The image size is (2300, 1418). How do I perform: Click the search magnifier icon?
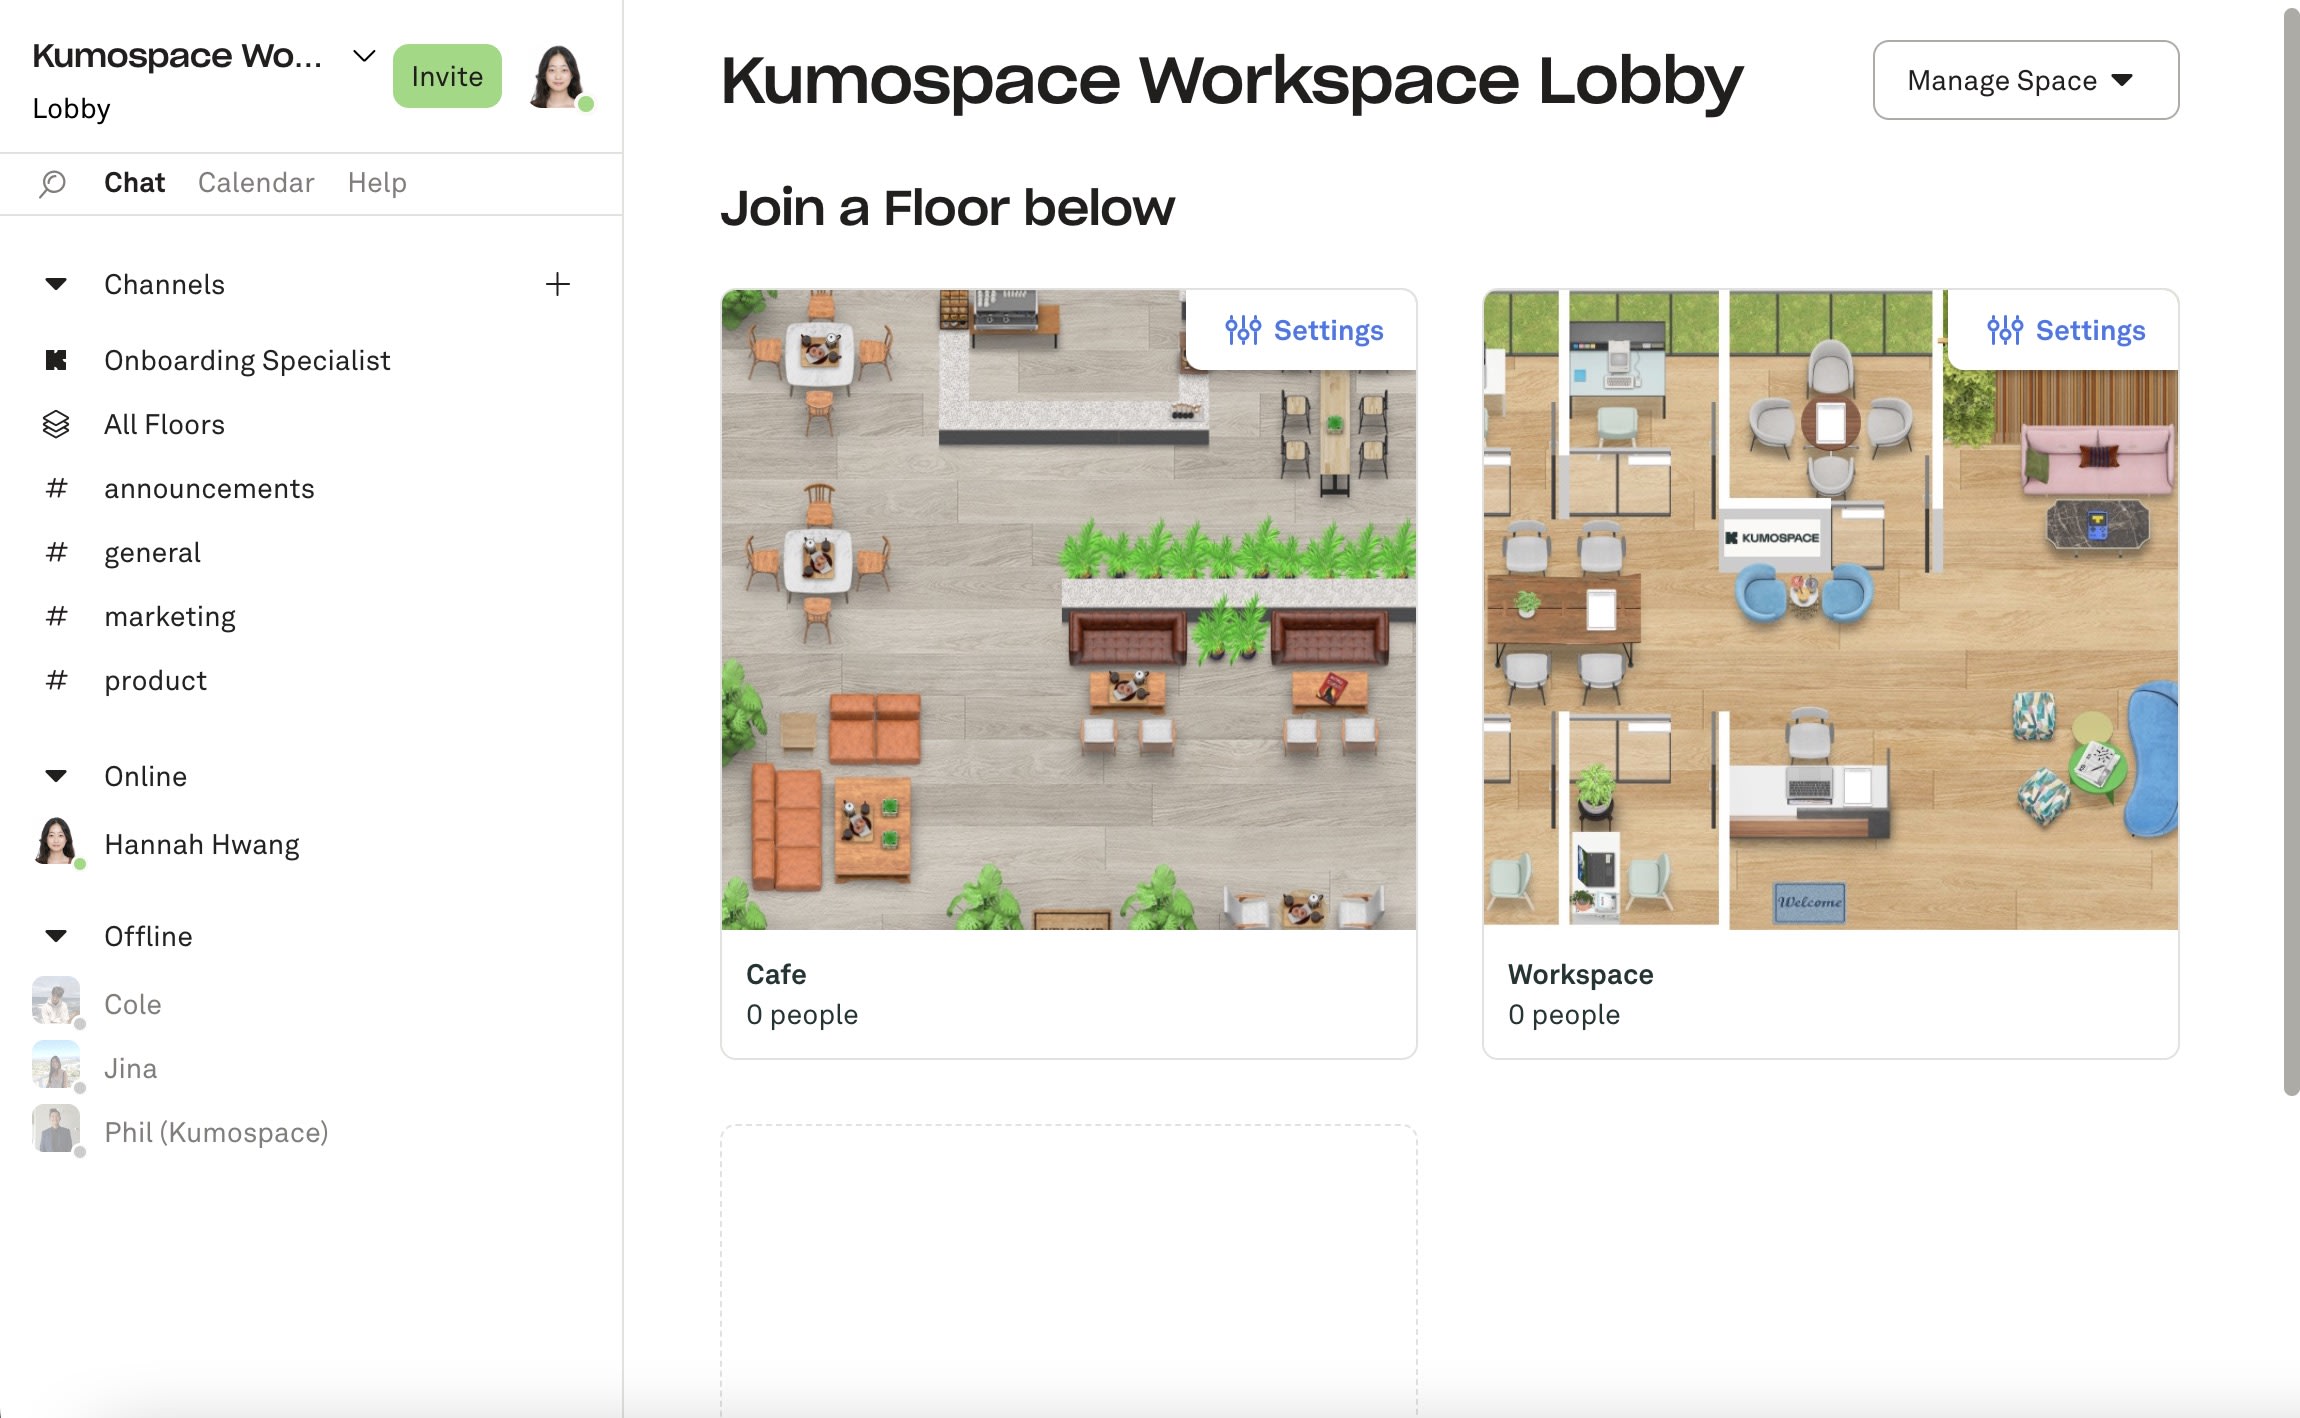point(52,183)
